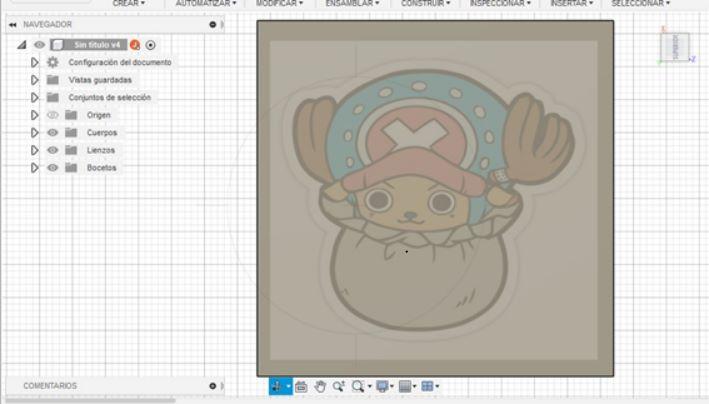The height and width of the screenshot is (404, 709).
Task: Expand the Origen folder triangle
Action: 34,115
